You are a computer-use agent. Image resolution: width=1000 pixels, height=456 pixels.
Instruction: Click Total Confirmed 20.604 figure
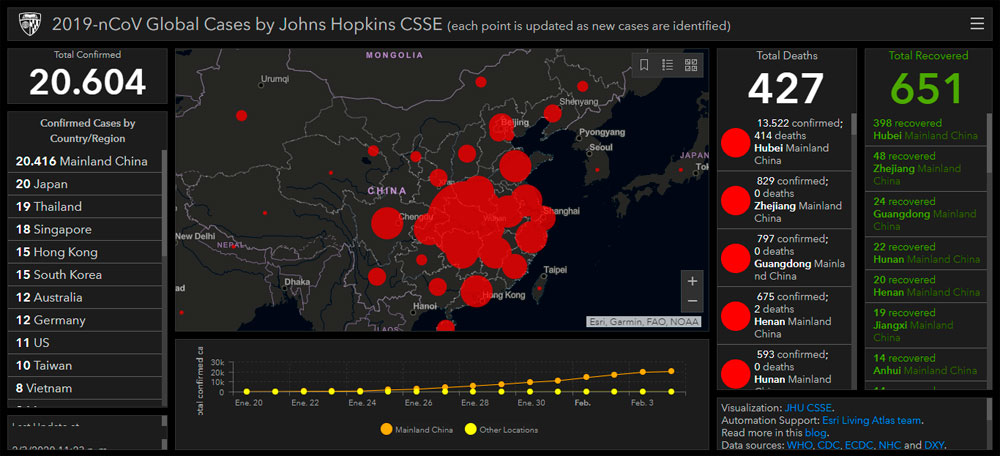(x=87, y=82)
